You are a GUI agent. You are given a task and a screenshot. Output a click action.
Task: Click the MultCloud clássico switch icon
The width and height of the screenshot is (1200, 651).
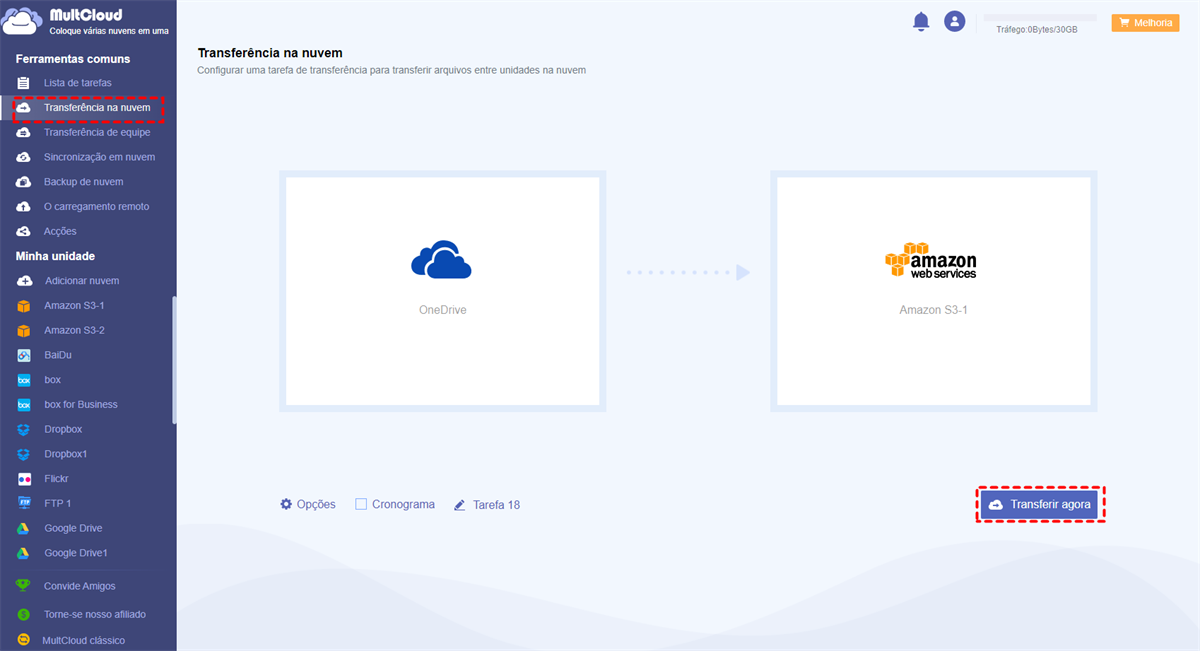click(x=24, y=640)
